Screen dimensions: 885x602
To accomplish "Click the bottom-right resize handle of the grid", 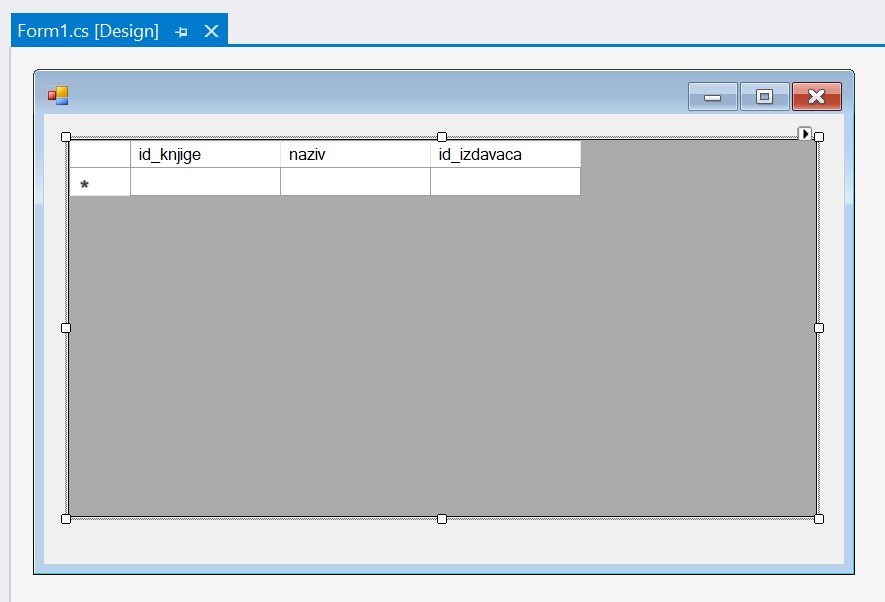I will 819,518.
